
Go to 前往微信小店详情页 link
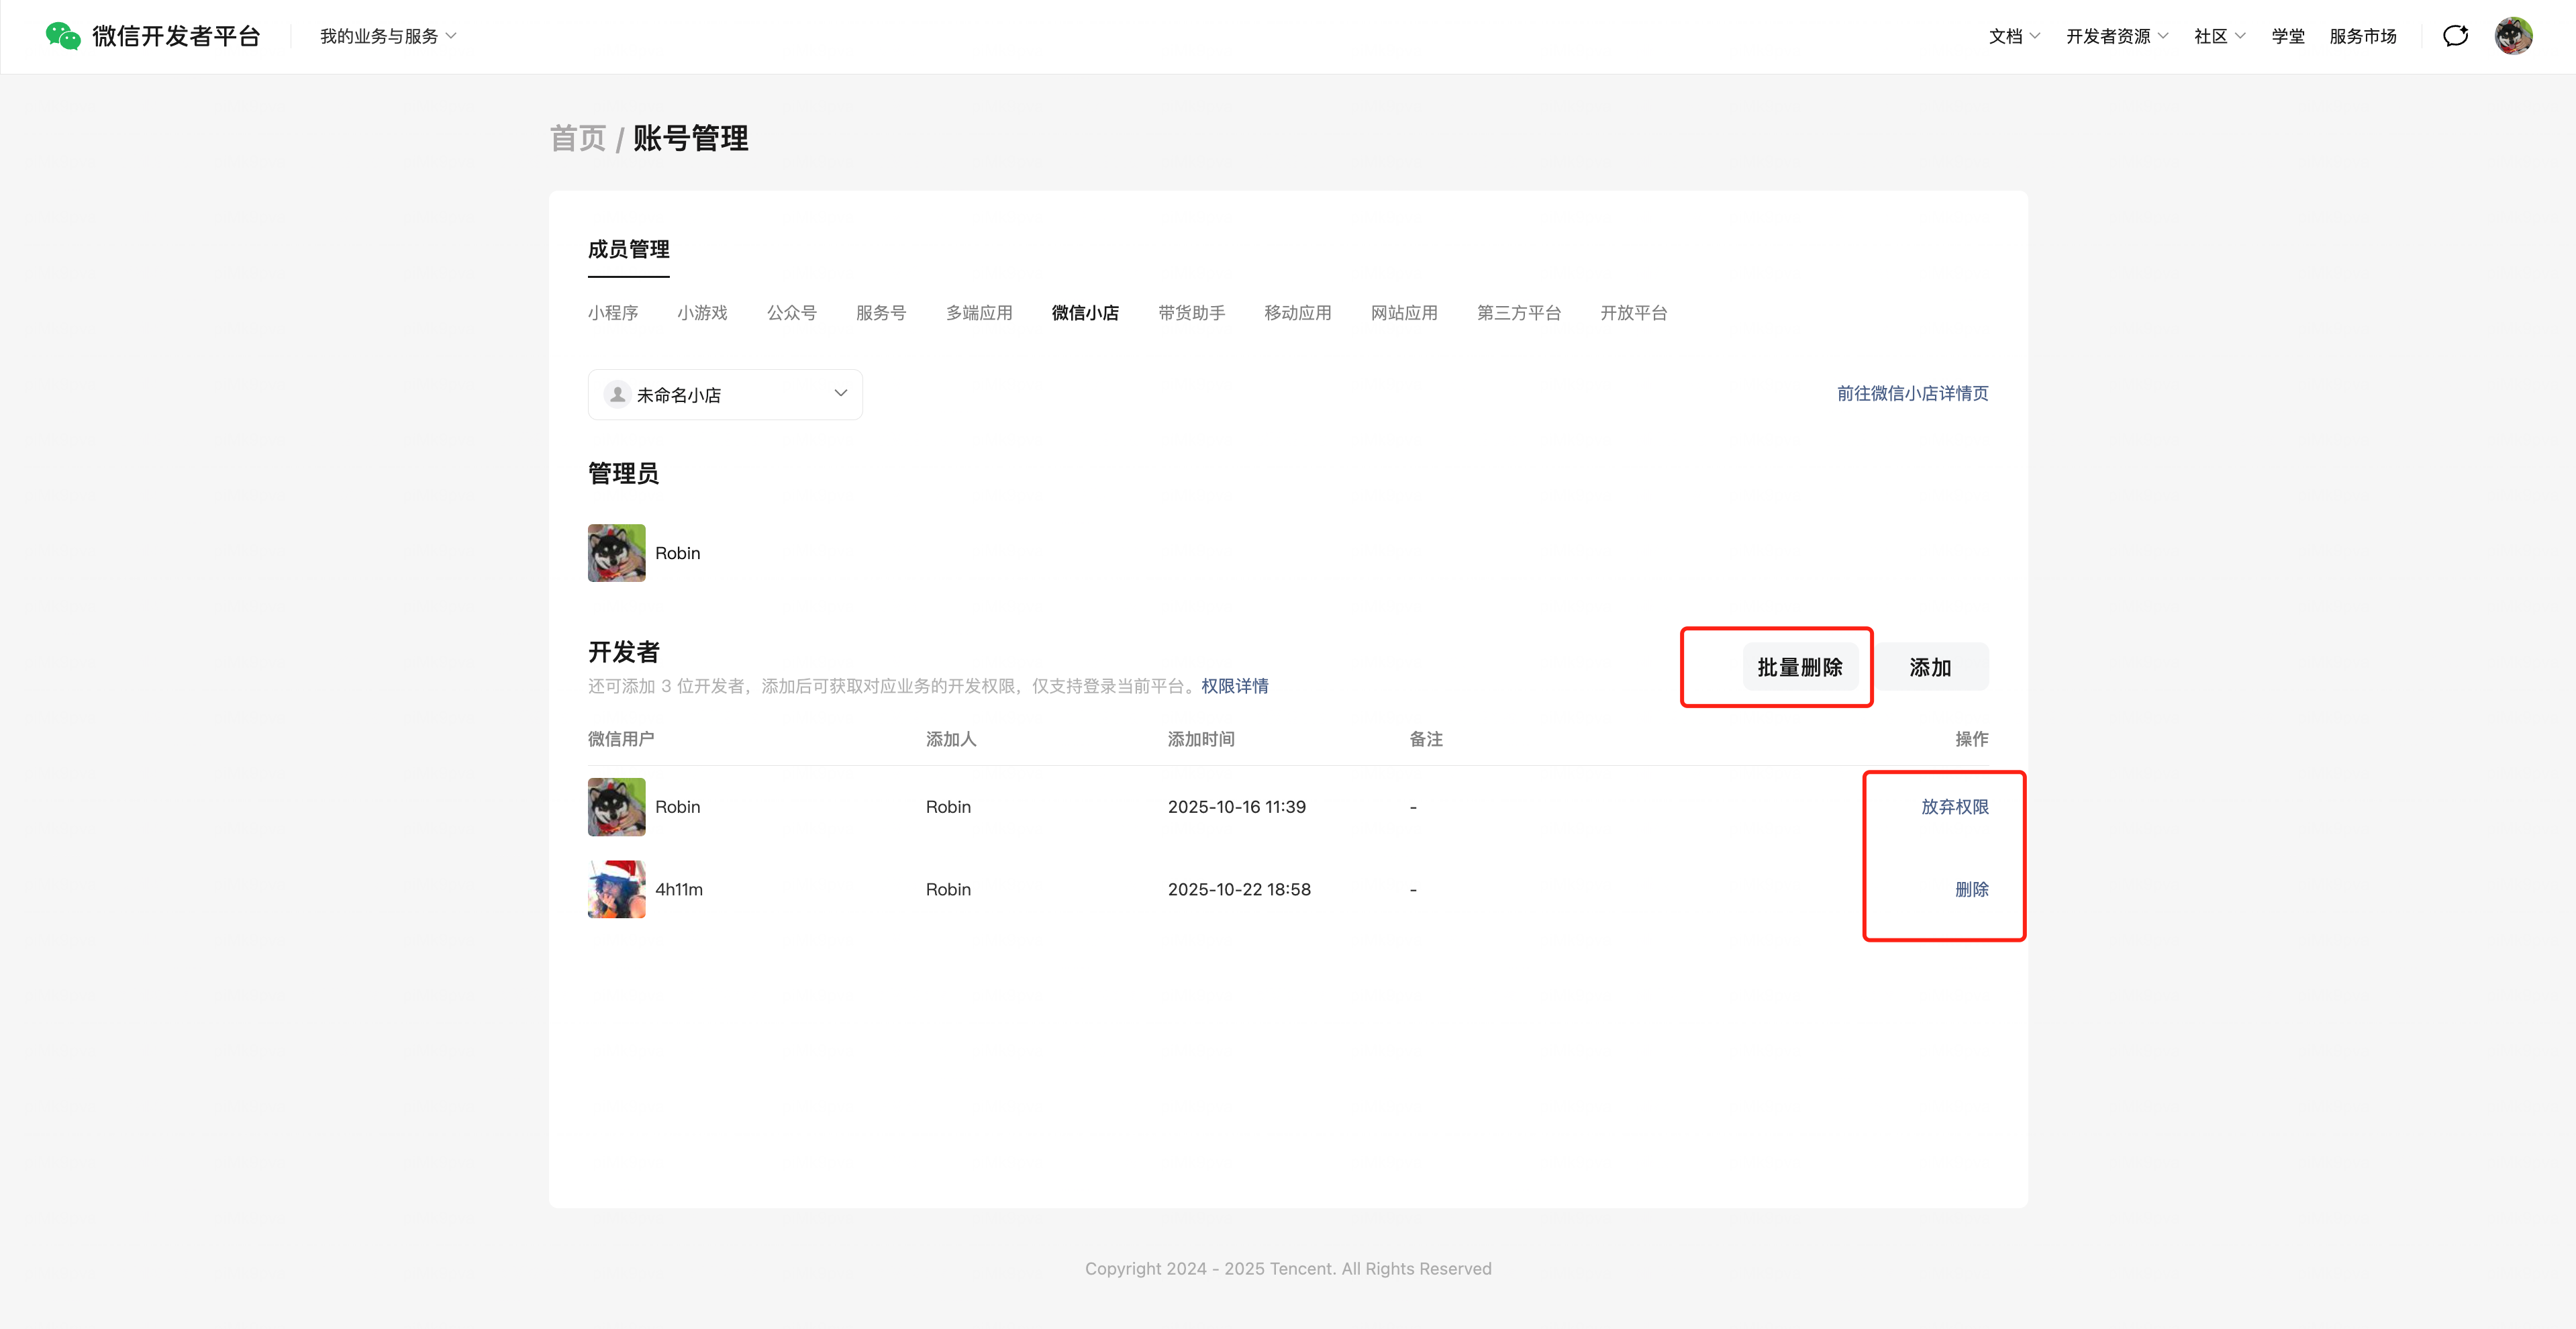point(1912,393)
